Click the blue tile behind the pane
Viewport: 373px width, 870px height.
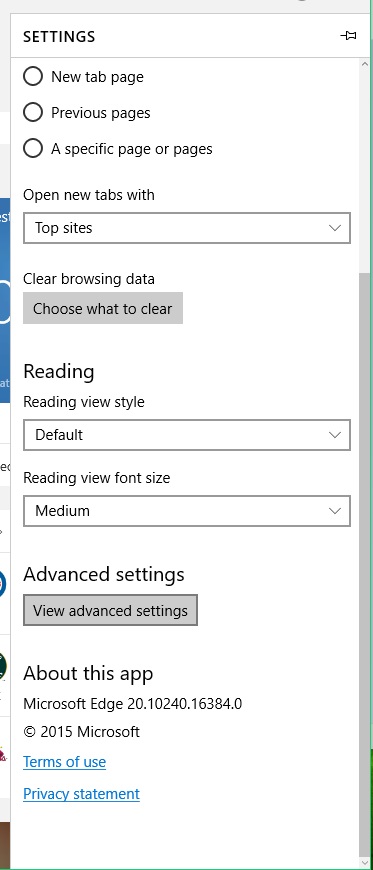tap(4, 300)
